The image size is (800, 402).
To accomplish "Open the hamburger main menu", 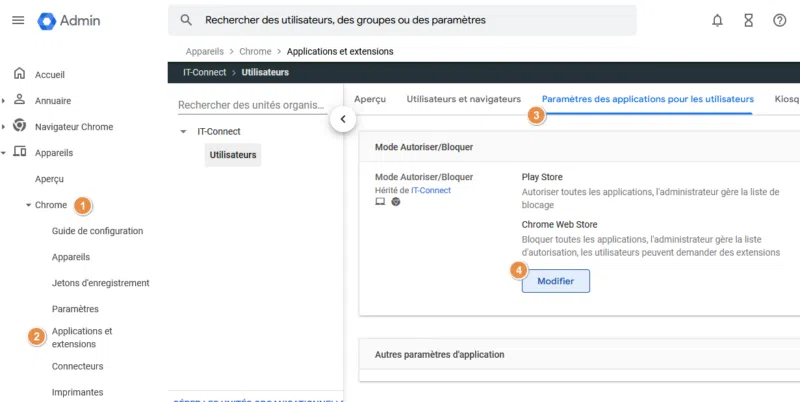I will 17,20.
